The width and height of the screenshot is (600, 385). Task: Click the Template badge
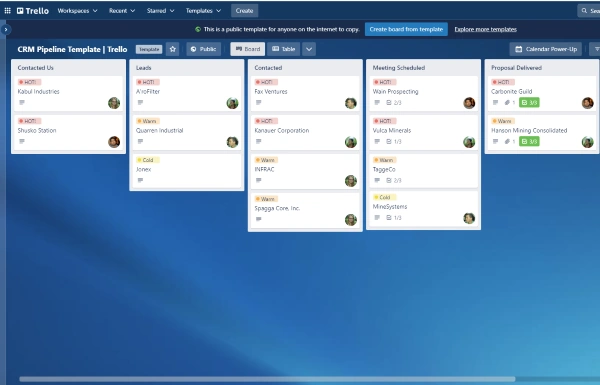click(x=149, y=49)
